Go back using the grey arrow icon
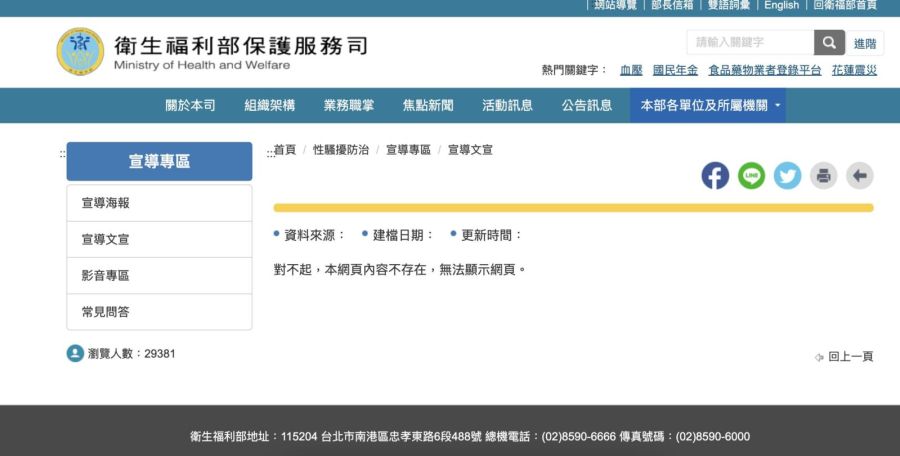Viewport: 900px width, 456px height. [859, 176]
